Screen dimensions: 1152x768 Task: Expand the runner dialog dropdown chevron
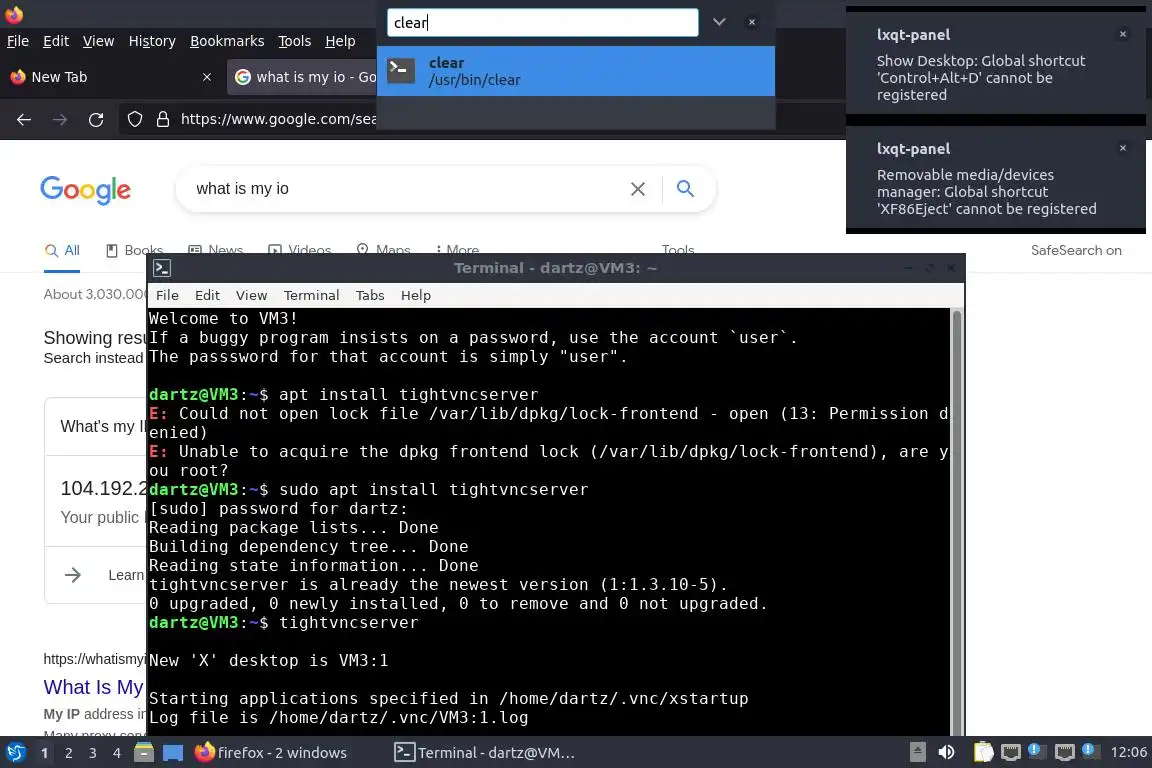tap(719, 22)
